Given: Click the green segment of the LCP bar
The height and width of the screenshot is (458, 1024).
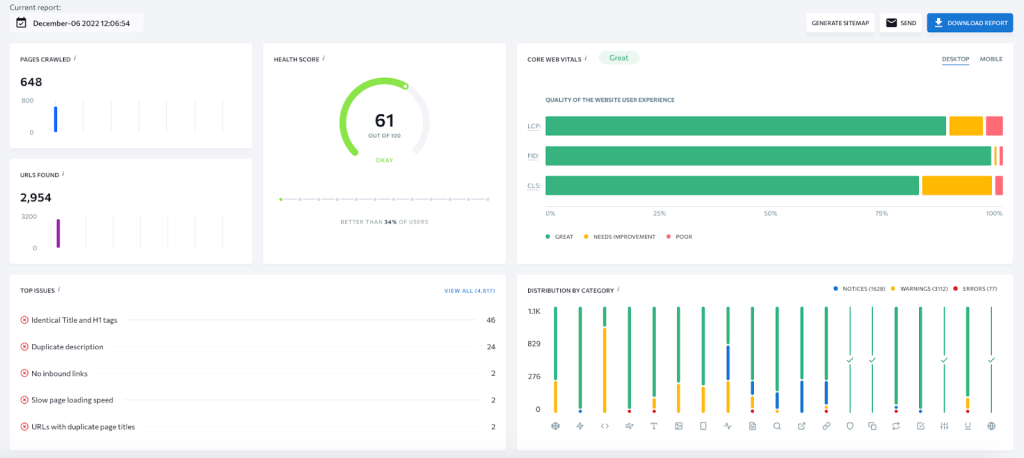Looking at the screenshot, I should click(746, 125).
